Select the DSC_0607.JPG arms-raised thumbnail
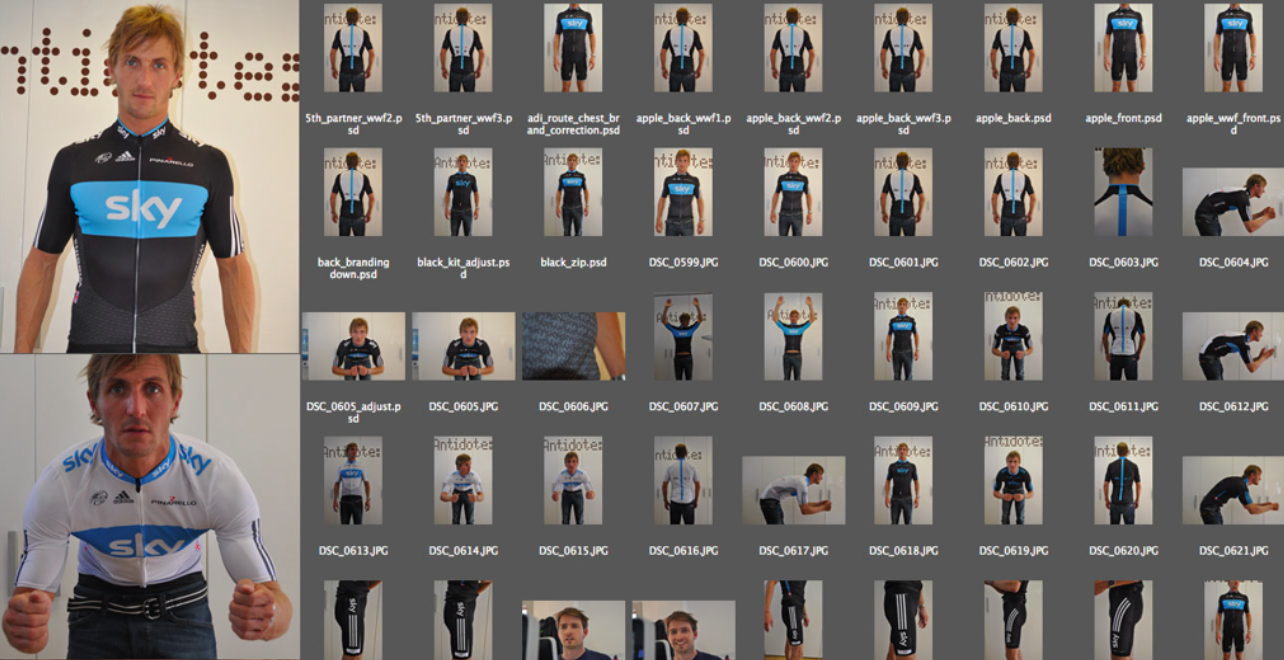 [683, 336]
